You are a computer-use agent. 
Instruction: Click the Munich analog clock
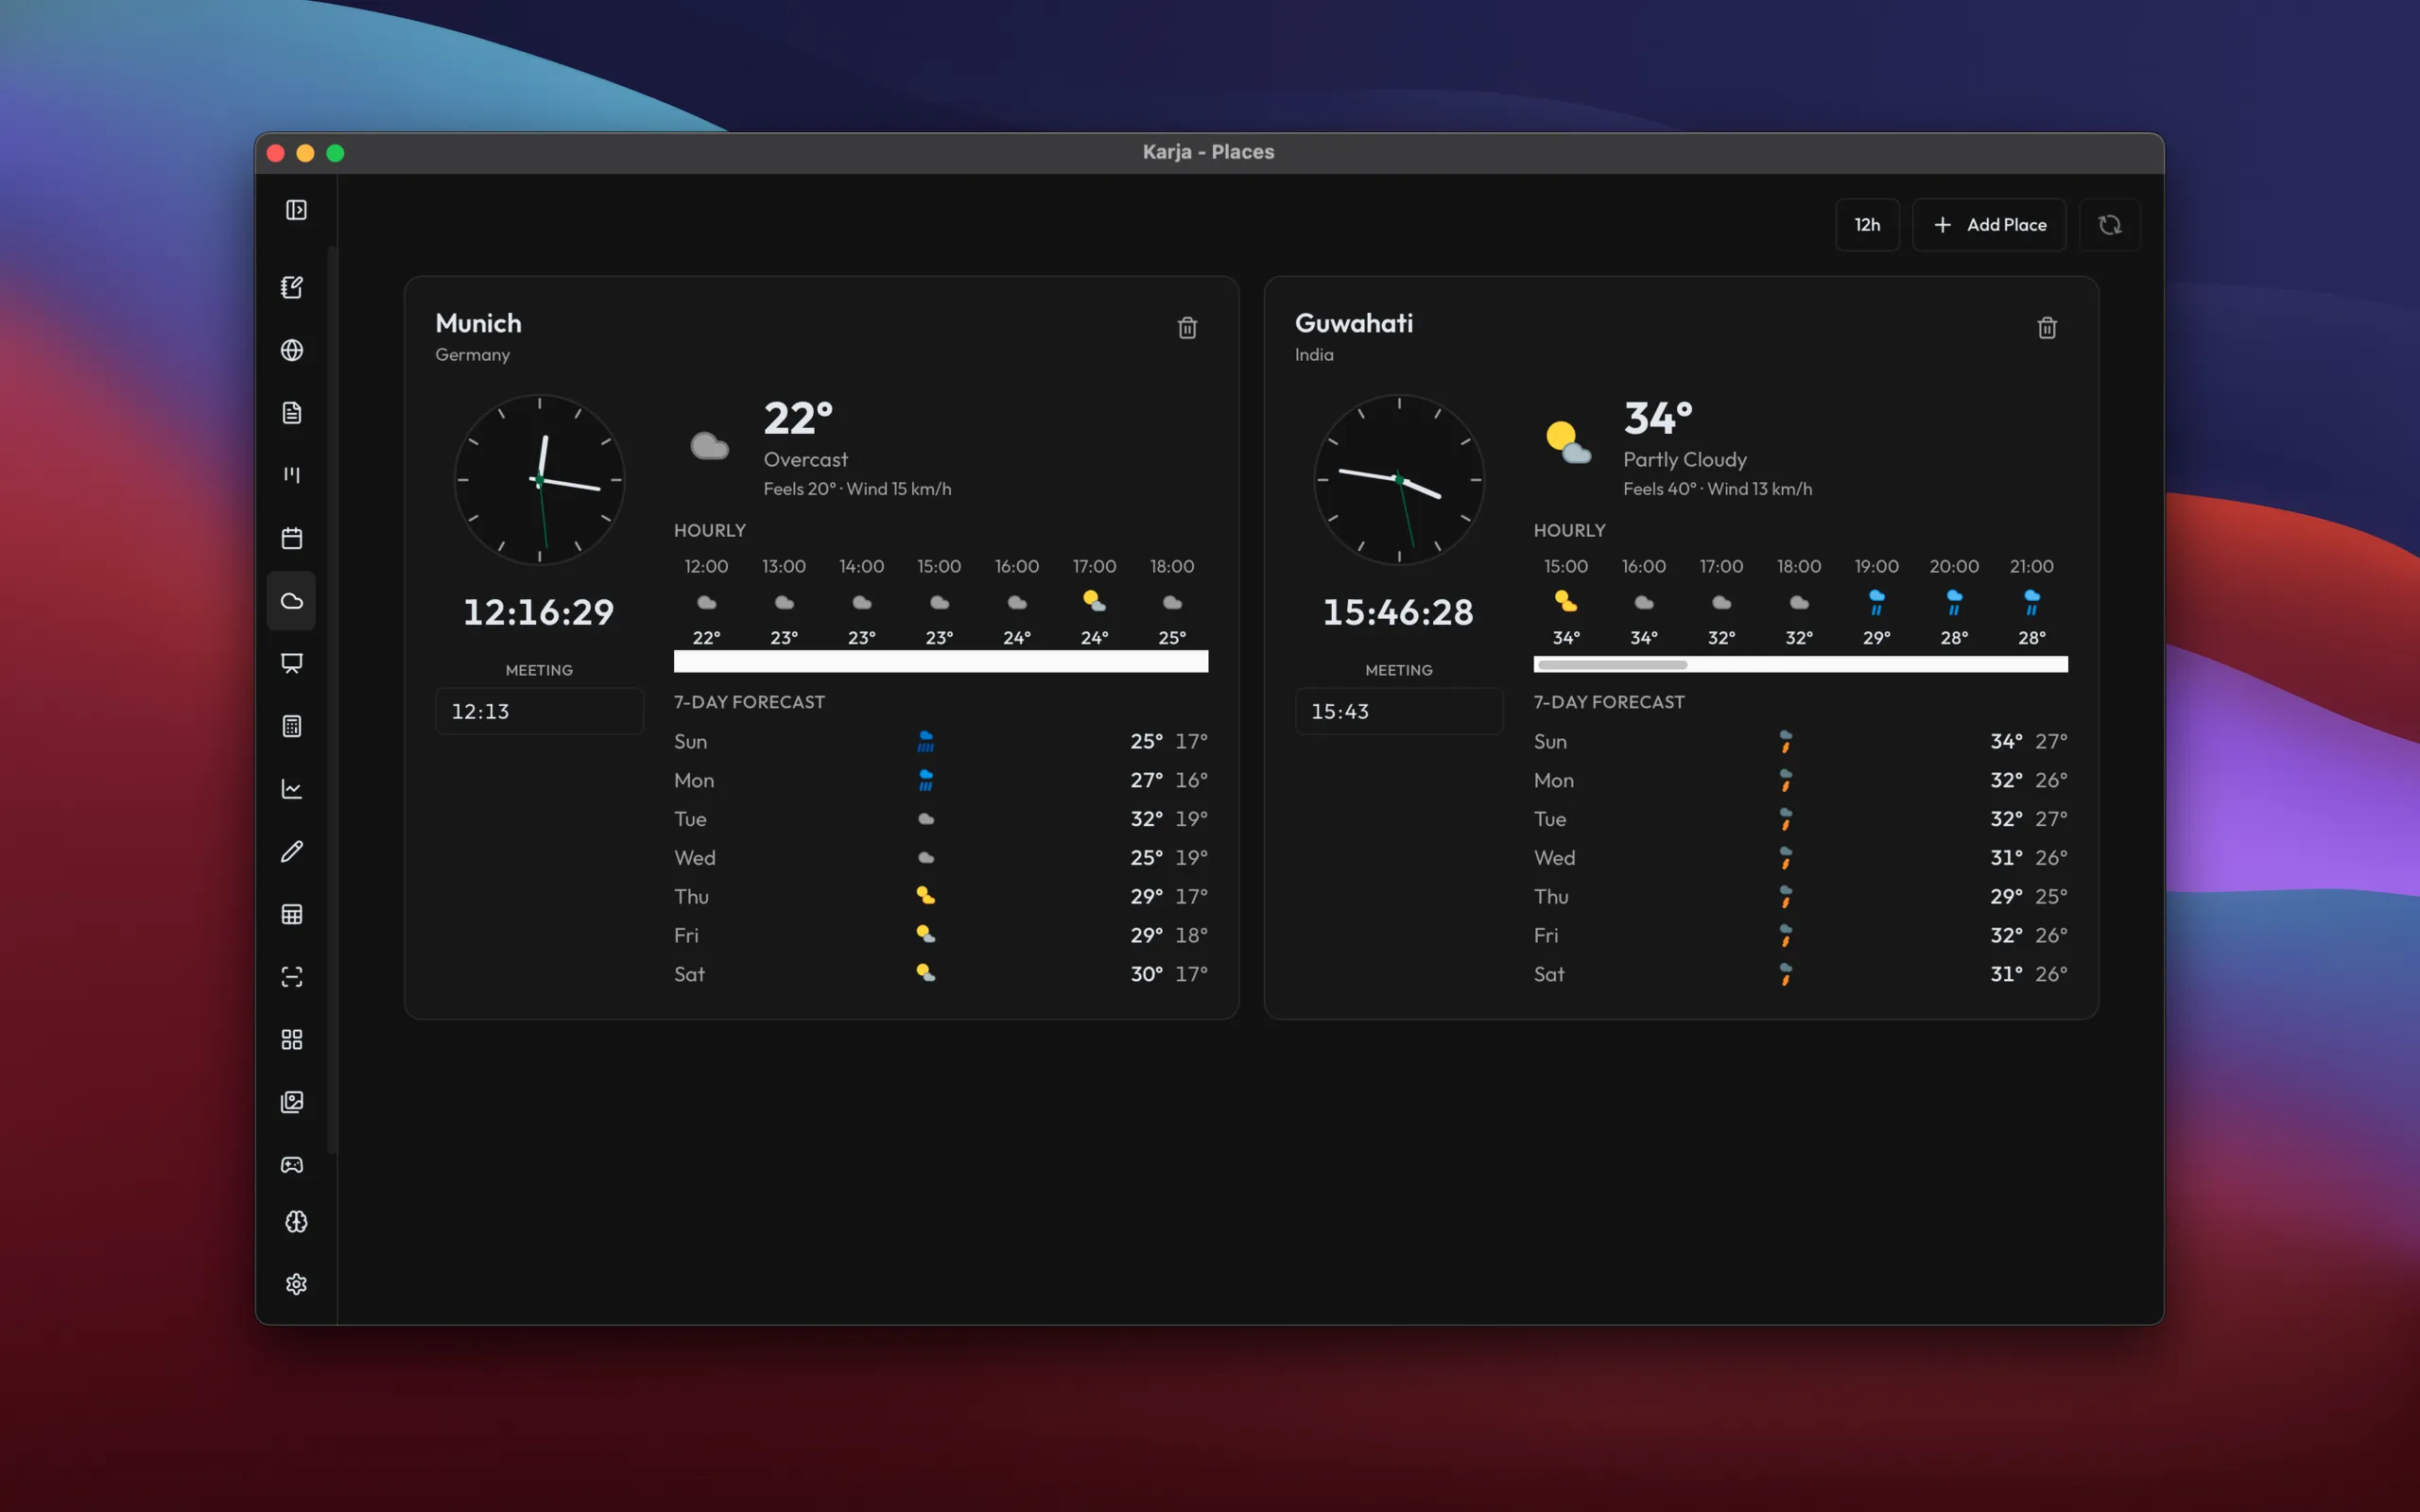[539, 480]
